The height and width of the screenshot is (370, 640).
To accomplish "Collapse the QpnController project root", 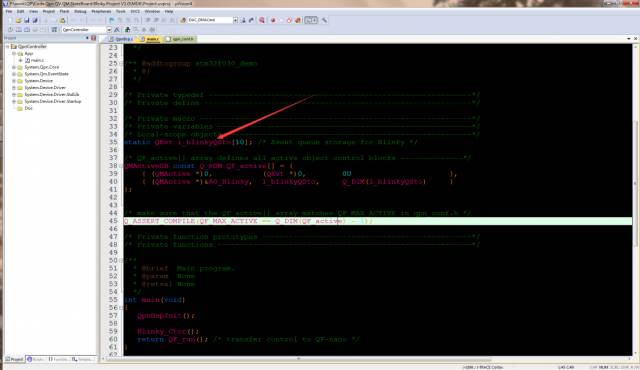I will pos(7,47).
